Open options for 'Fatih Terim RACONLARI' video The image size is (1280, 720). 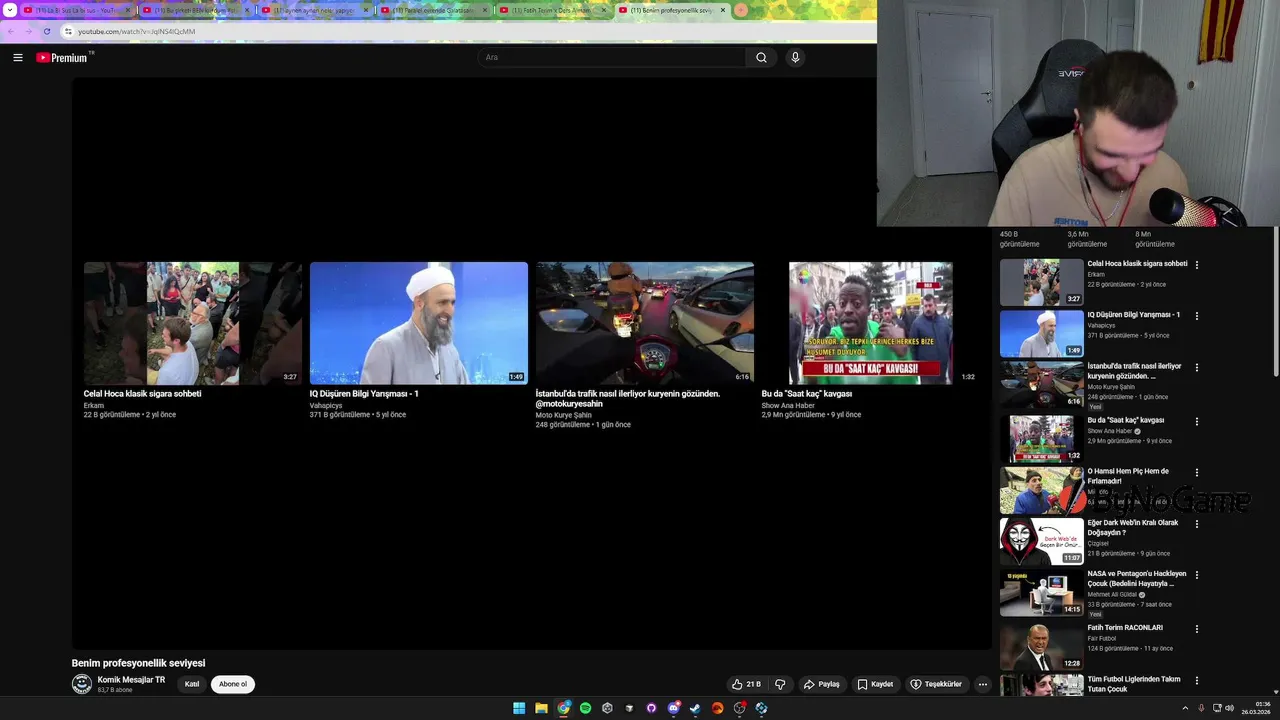click(x=1197, y=629)
